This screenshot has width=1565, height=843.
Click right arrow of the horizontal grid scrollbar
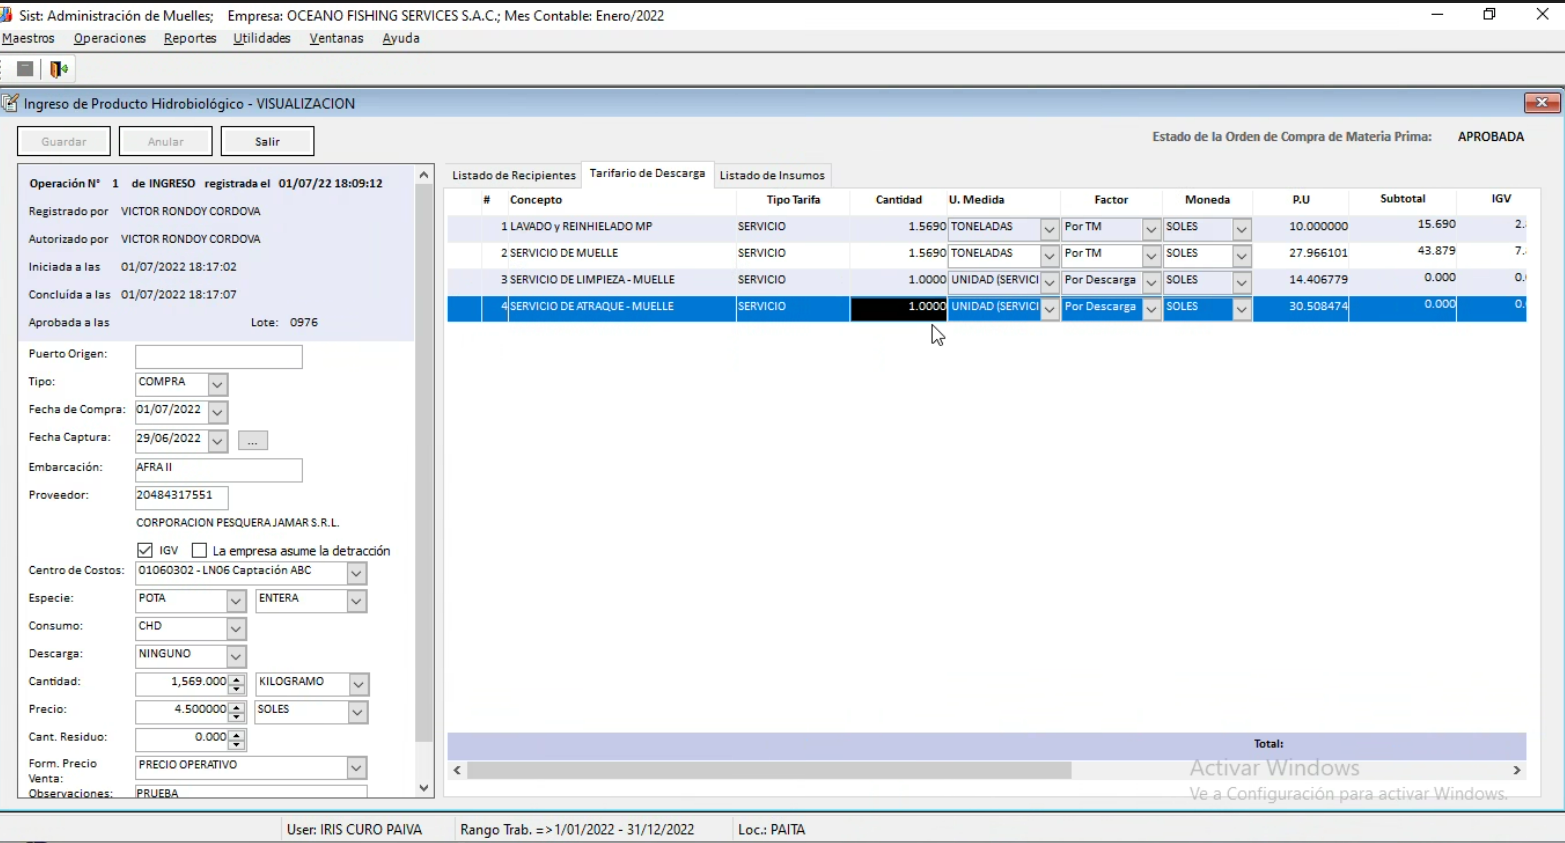(x=1516, y=770)
